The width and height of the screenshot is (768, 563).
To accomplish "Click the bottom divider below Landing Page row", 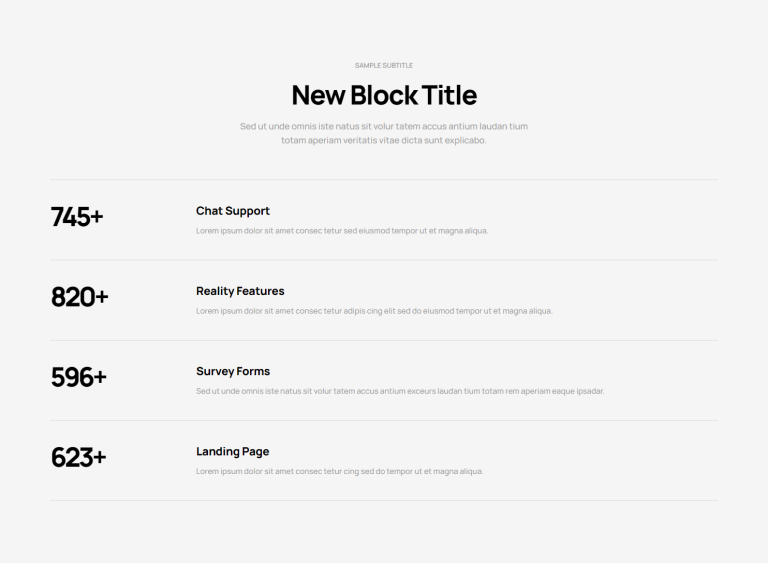I will (x=384, y=500).
